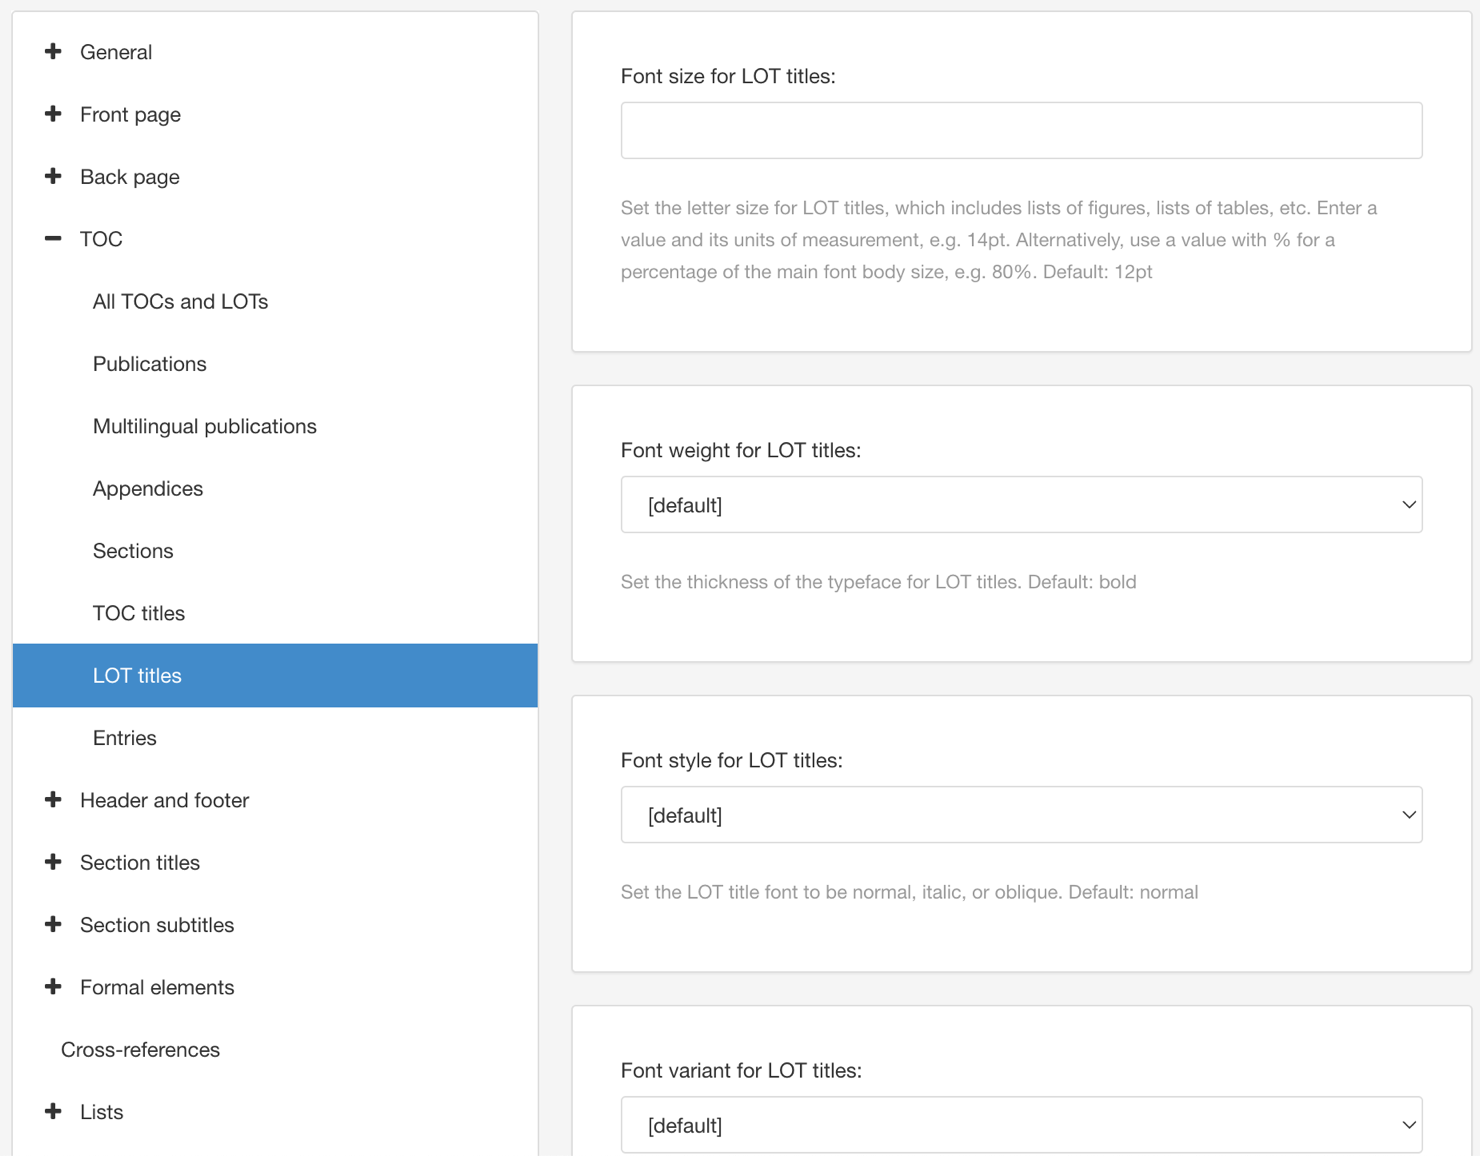This screenshot has height=1156, width=1480.
Task: Select Multilingual publications settings
Action: [x=204, y=425]
